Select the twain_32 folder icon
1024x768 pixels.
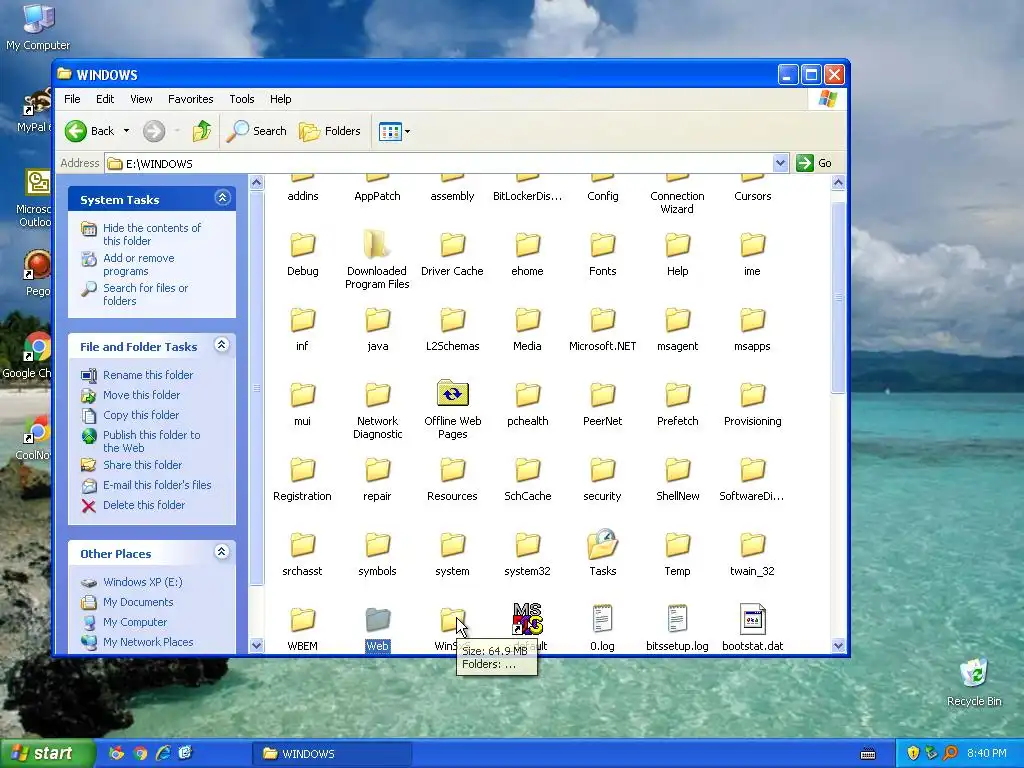point(752,545)
